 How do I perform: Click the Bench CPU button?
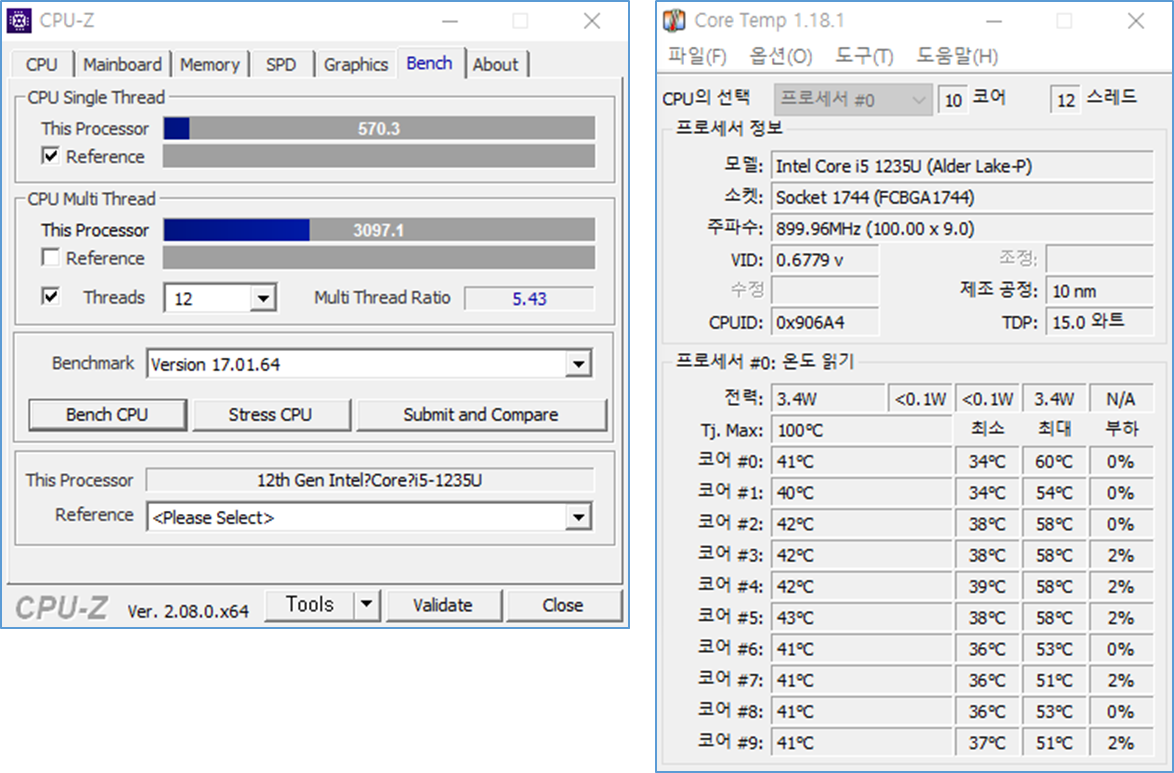107,414
